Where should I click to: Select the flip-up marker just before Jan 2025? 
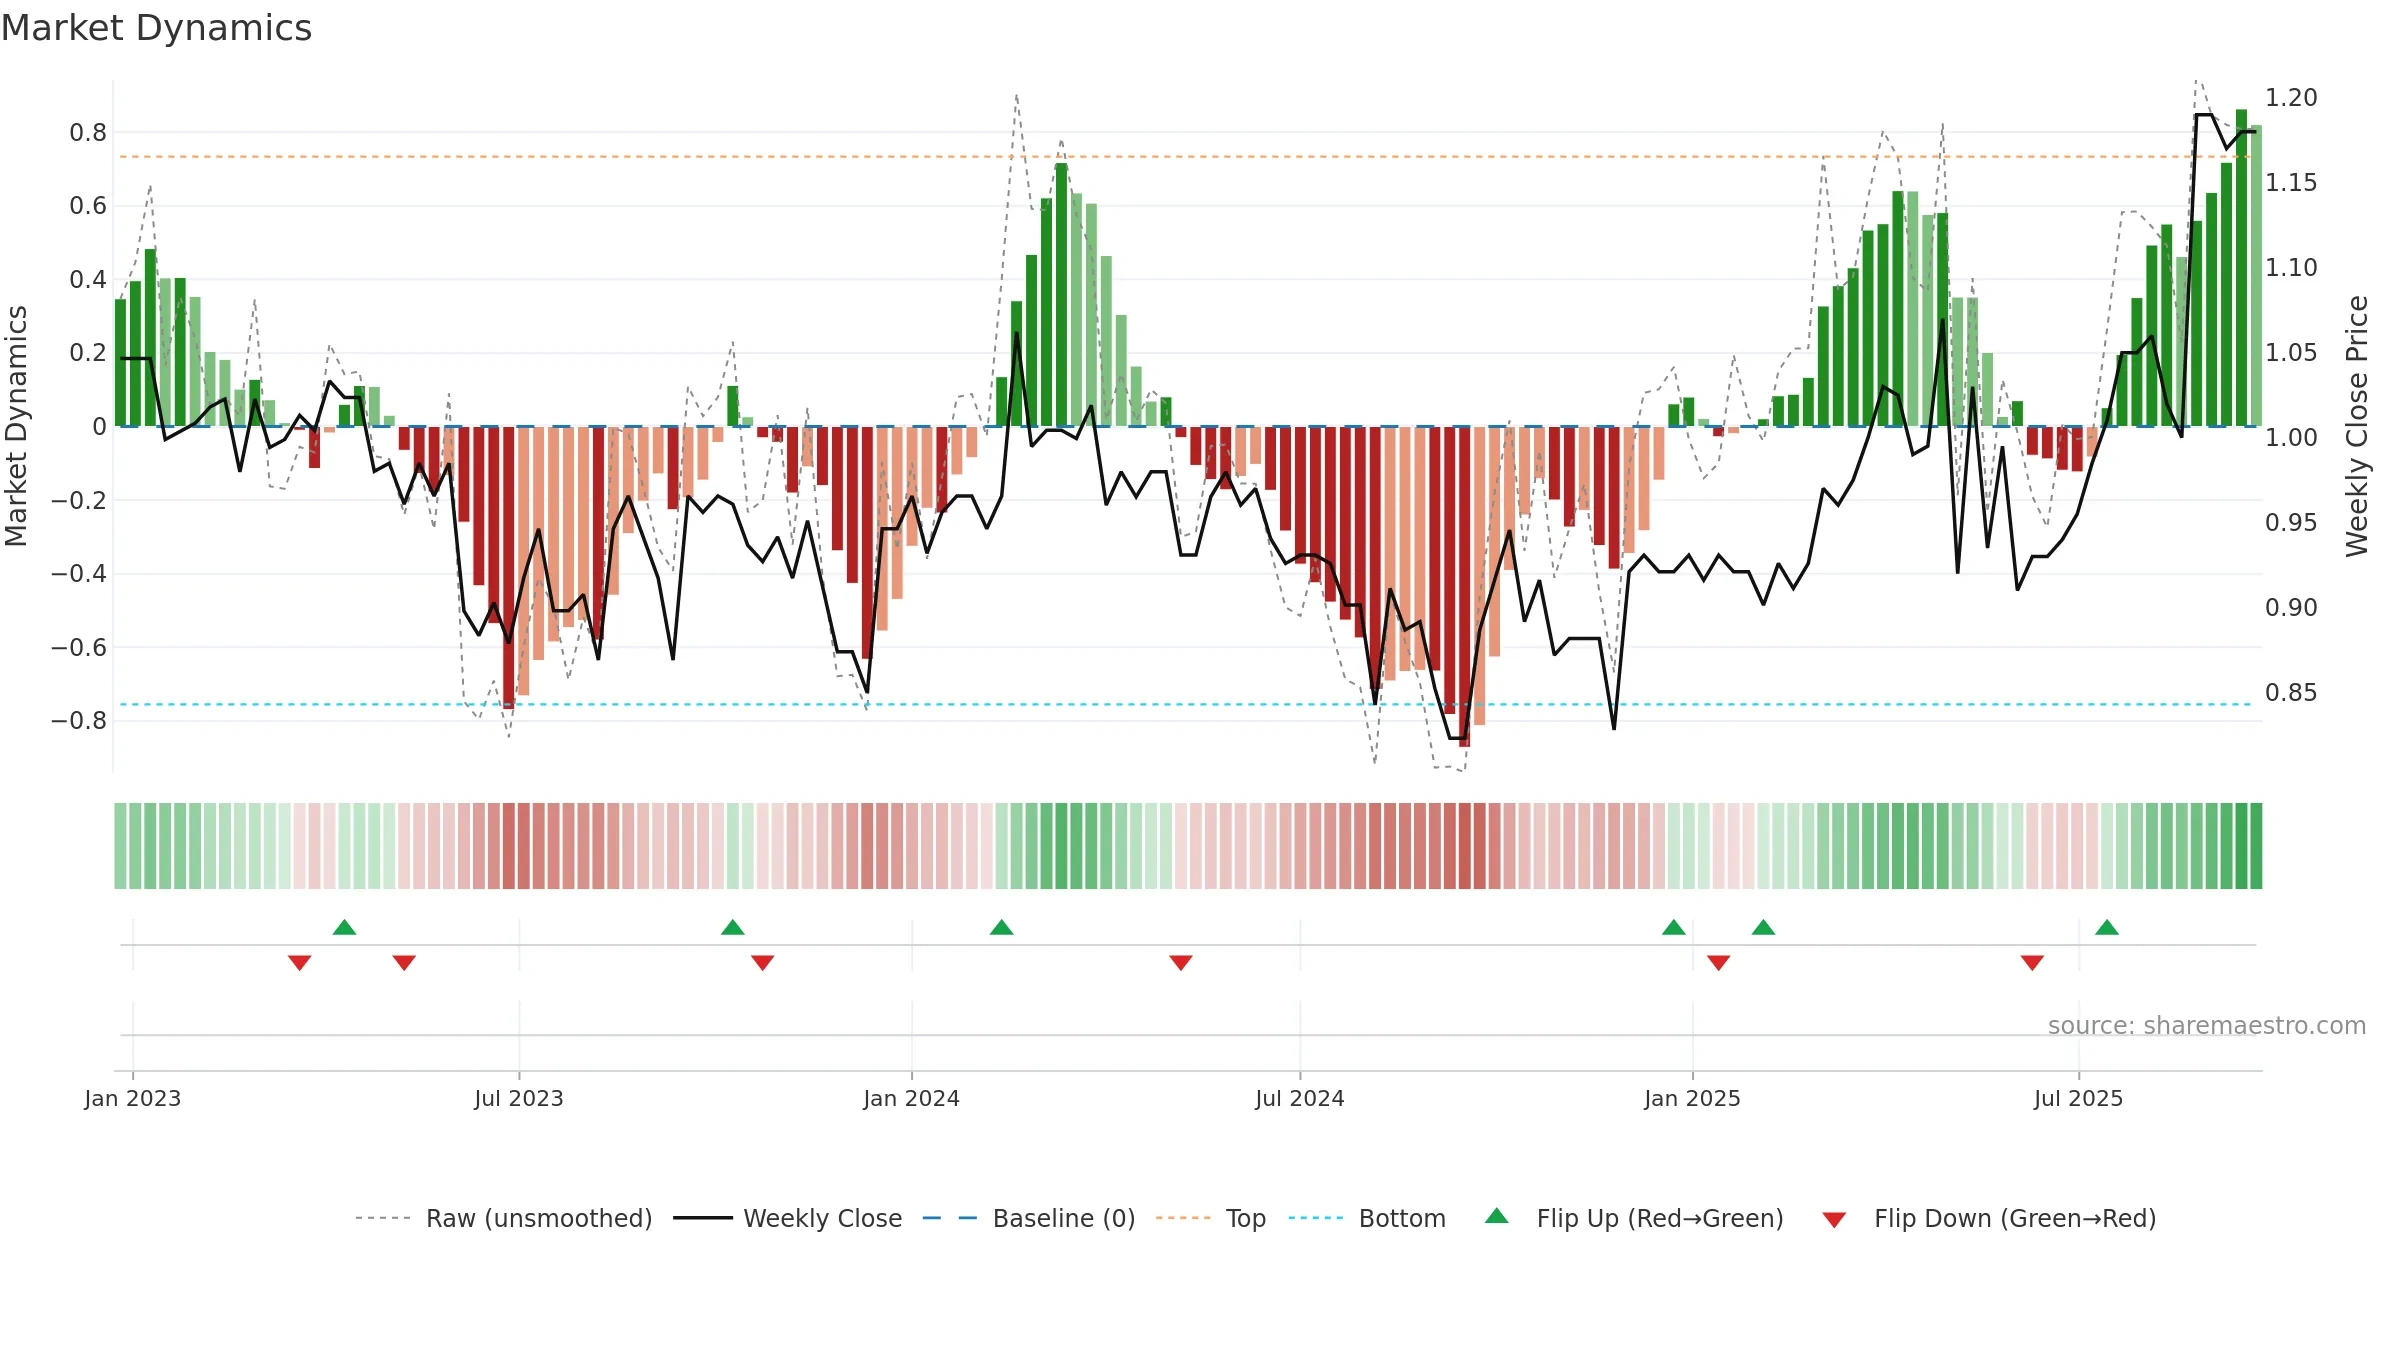point(1674,927)
